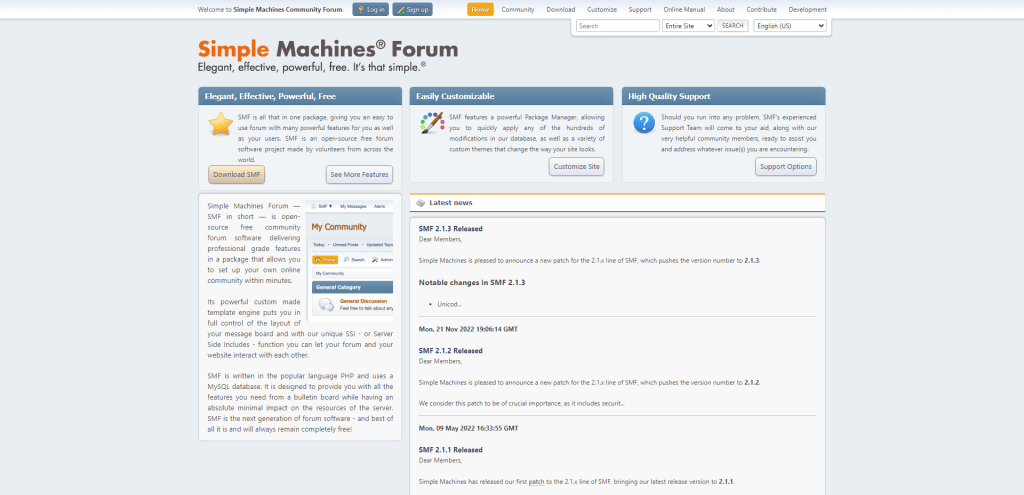Click the gold star icon
The width and height of the screenshot is (1024, 495).
[x=221, y=123]
